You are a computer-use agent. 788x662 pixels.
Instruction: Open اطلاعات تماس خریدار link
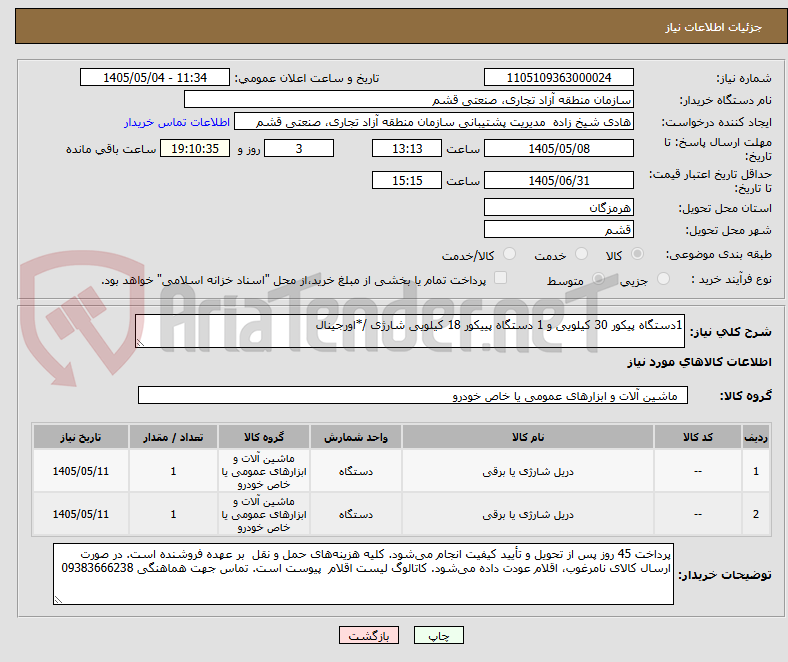(177, 122)
